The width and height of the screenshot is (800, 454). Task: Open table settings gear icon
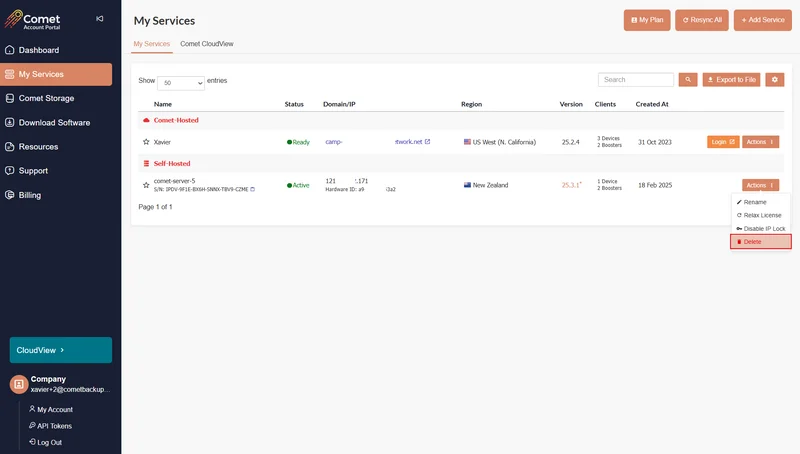(x=774, y=80)
